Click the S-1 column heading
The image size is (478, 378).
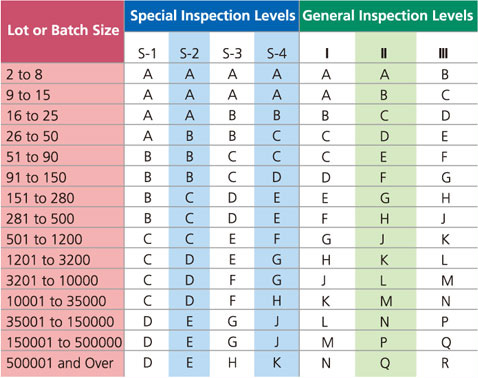click(147, 53)
